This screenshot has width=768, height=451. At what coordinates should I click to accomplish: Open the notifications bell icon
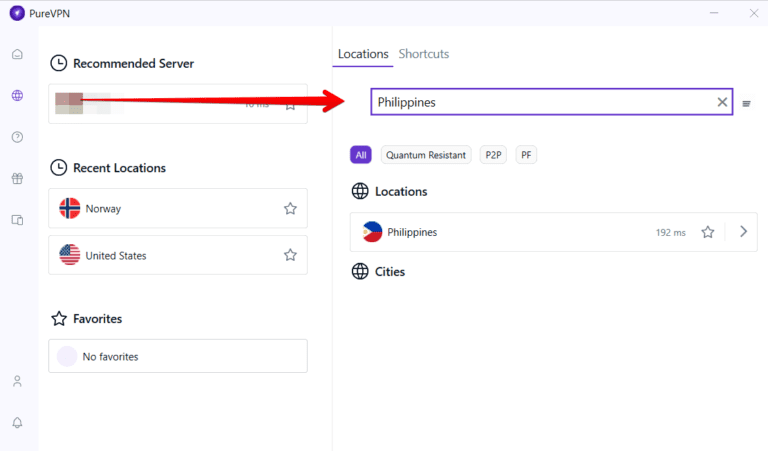pos(17,423)
